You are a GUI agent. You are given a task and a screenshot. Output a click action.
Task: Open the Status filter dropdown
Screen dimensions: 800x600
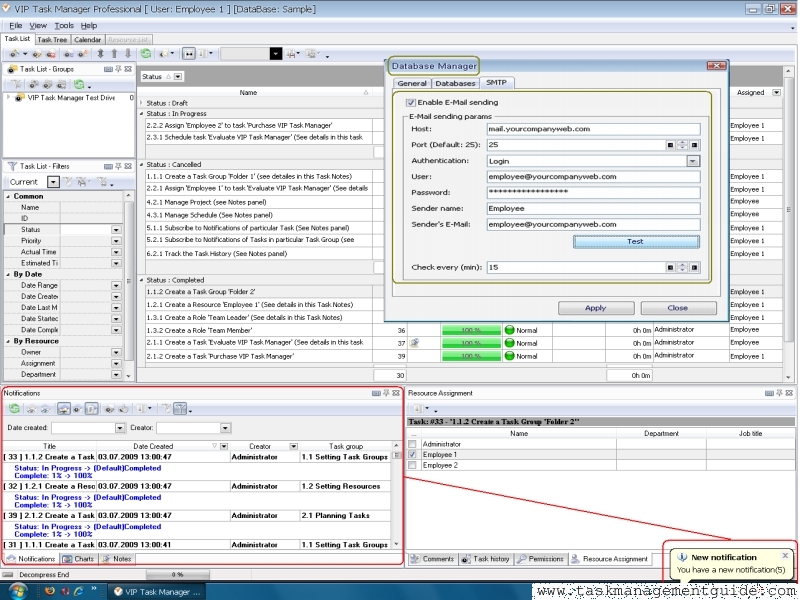click(116, 230)
